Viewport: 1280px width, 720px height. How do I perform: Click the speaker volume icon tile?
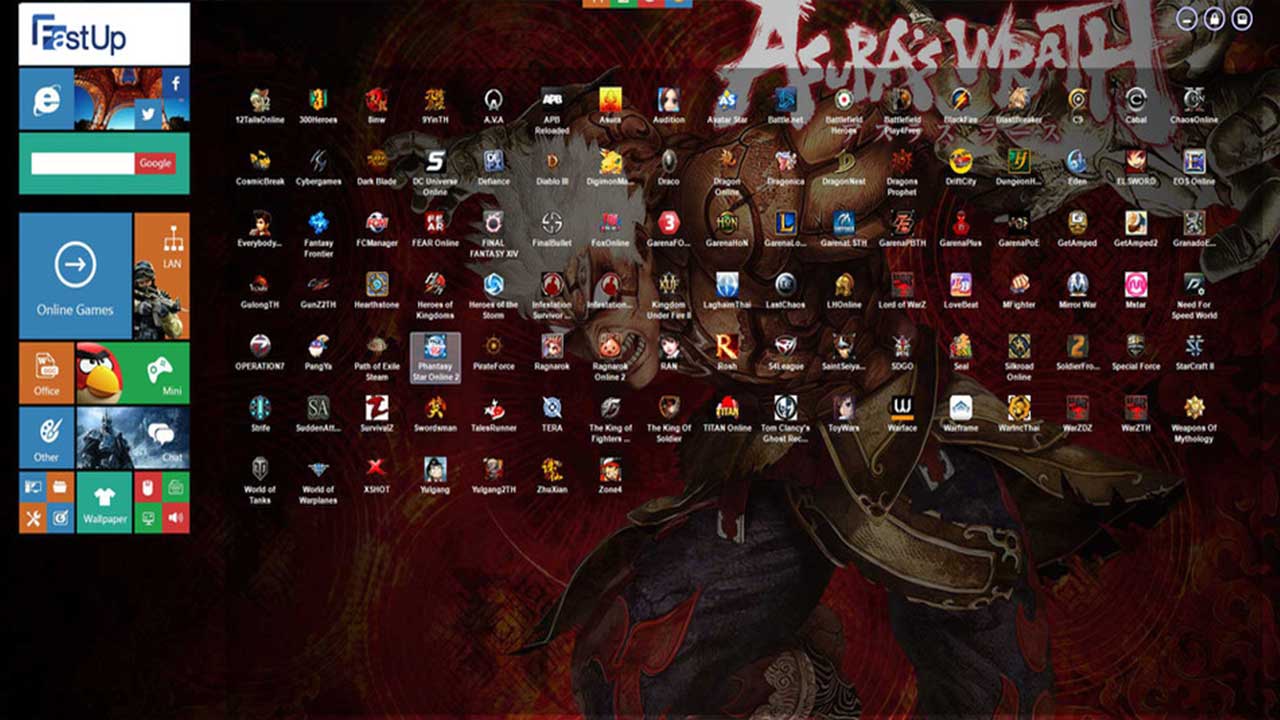176,518
